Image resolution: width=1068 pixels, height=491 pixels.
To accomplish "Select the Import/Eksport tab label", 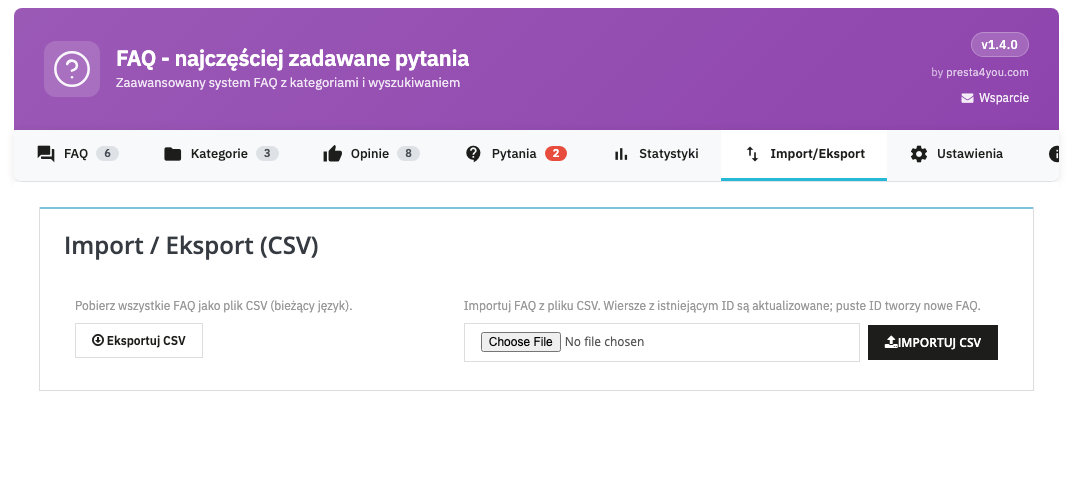I will tap(817, 154).
